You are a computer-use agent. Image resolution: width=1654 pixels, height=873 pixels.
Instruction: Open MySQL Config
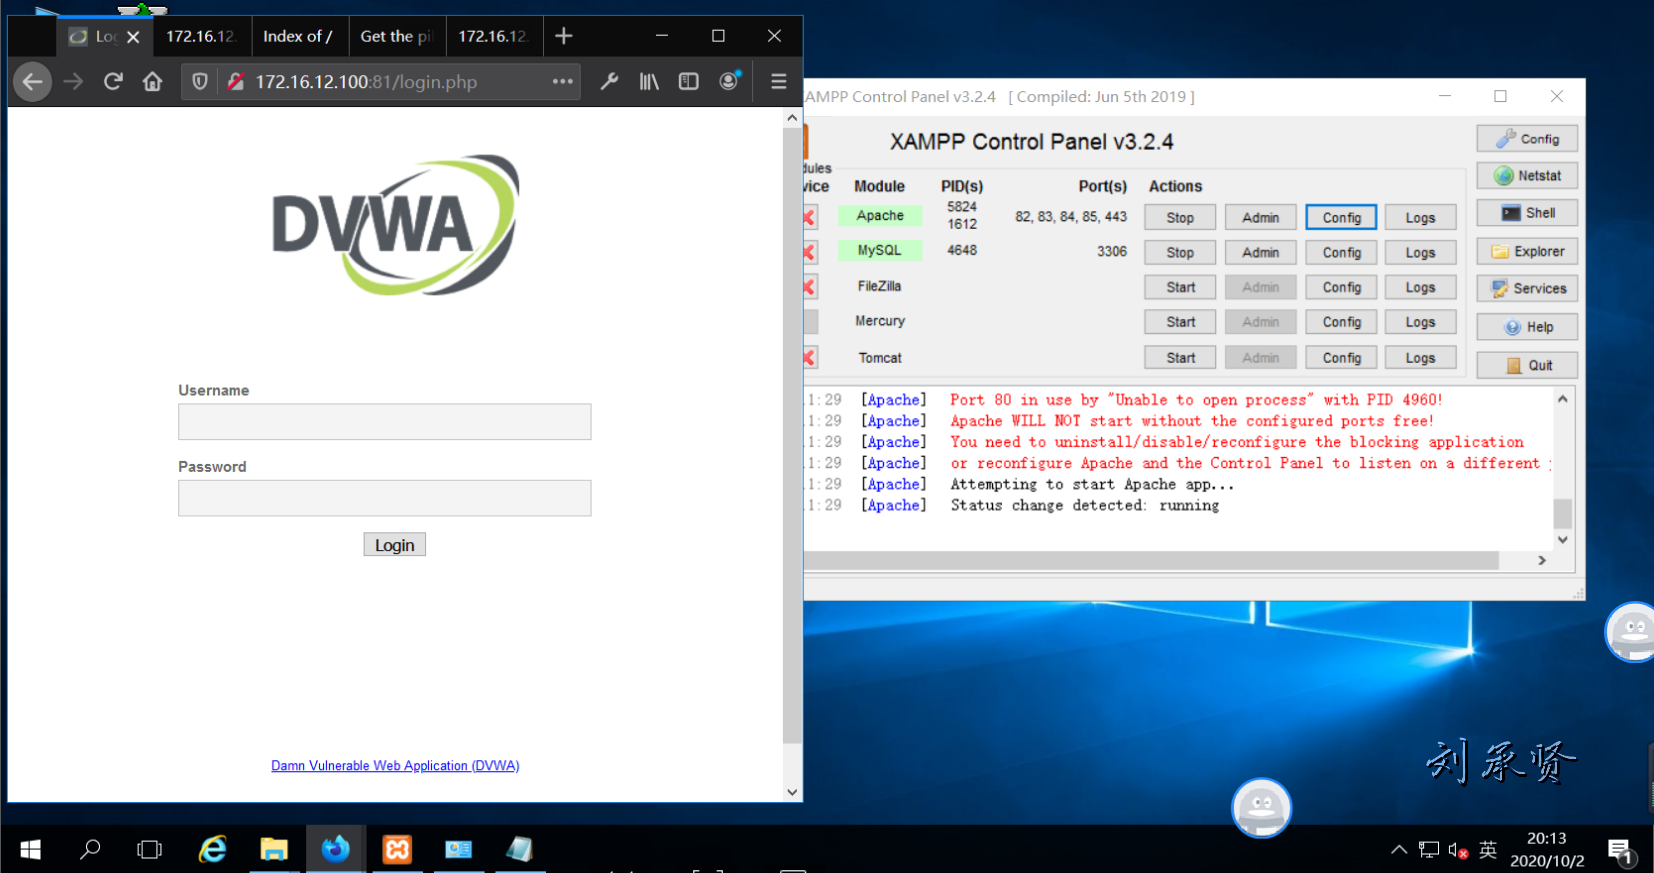(x=1342, y=253)
